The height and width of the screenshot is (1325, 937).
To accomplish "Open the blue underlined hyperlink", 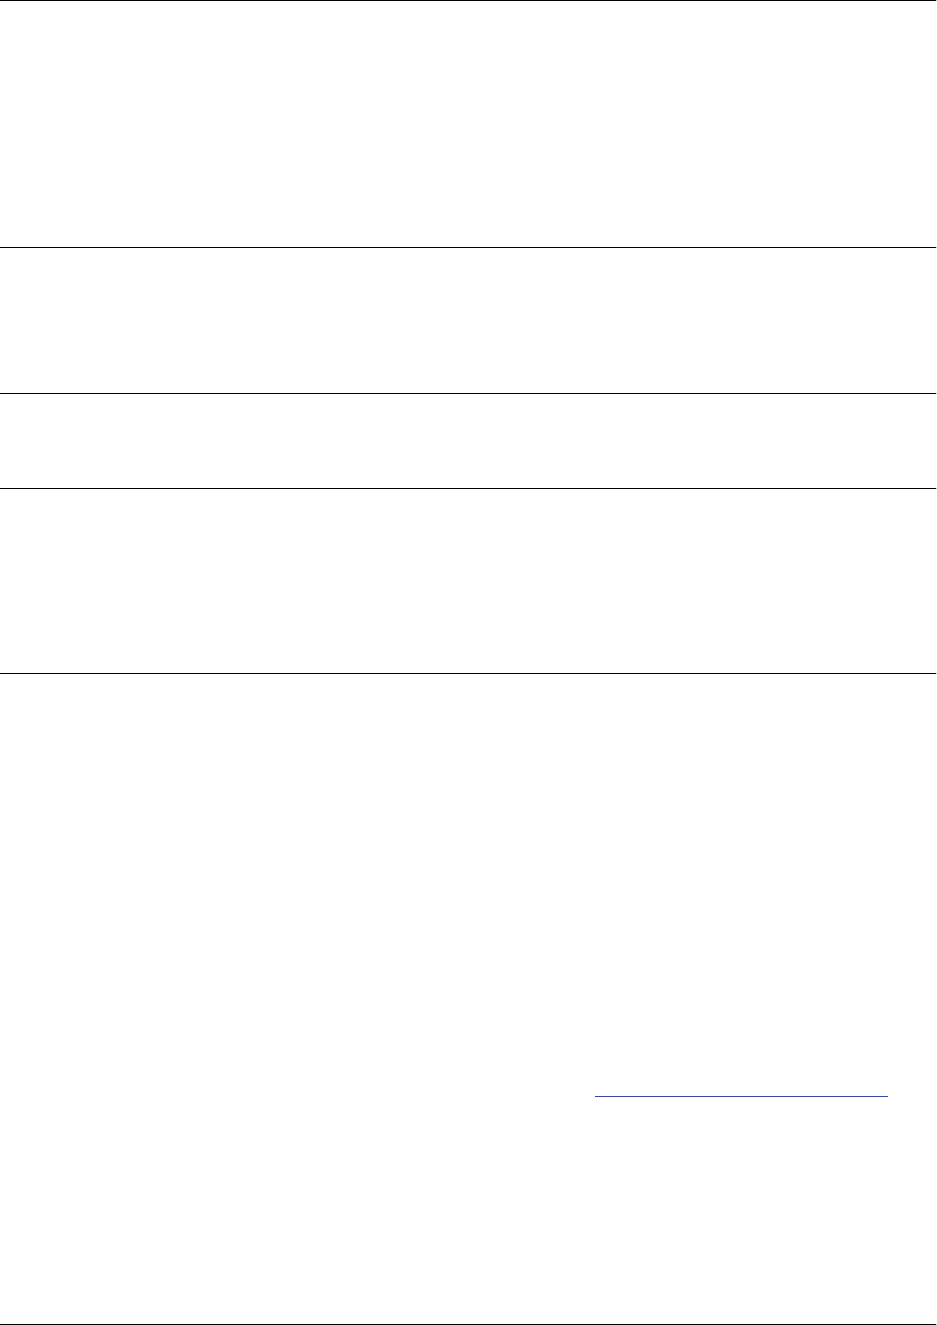I will (741, 1097).
